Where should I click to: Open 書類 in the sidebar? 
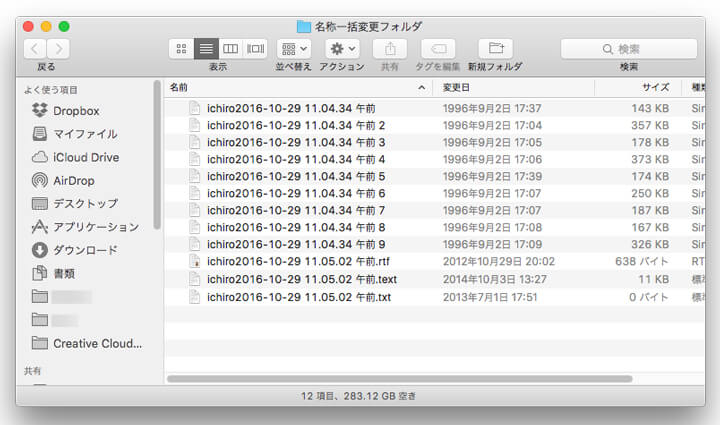[53, 274]
